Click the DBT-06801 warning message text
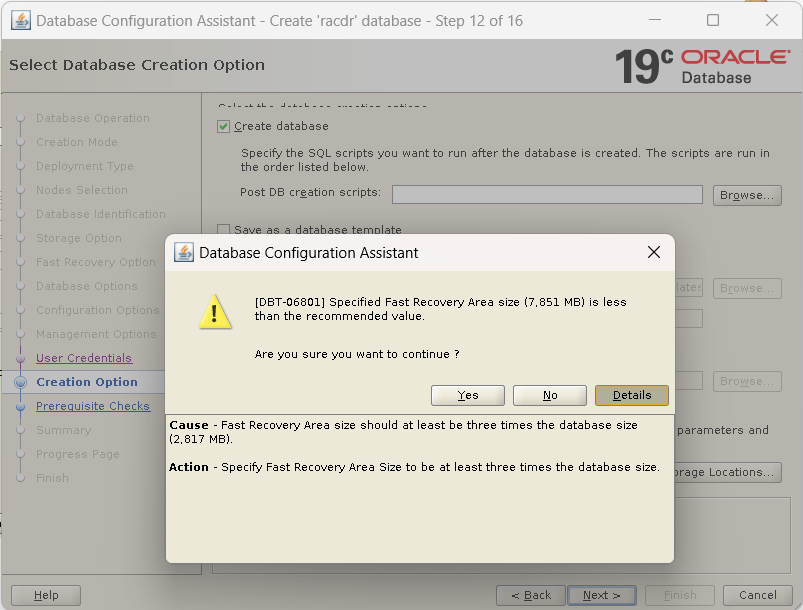 click(x=440, y=309)
